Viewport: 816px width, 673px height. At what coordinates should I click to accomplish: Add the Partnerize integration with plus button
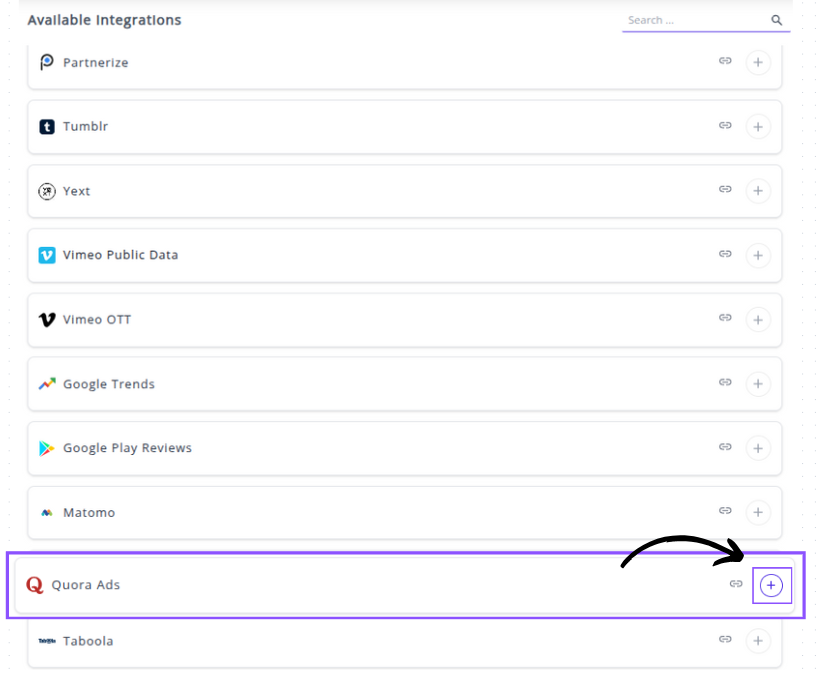(758, 63)
